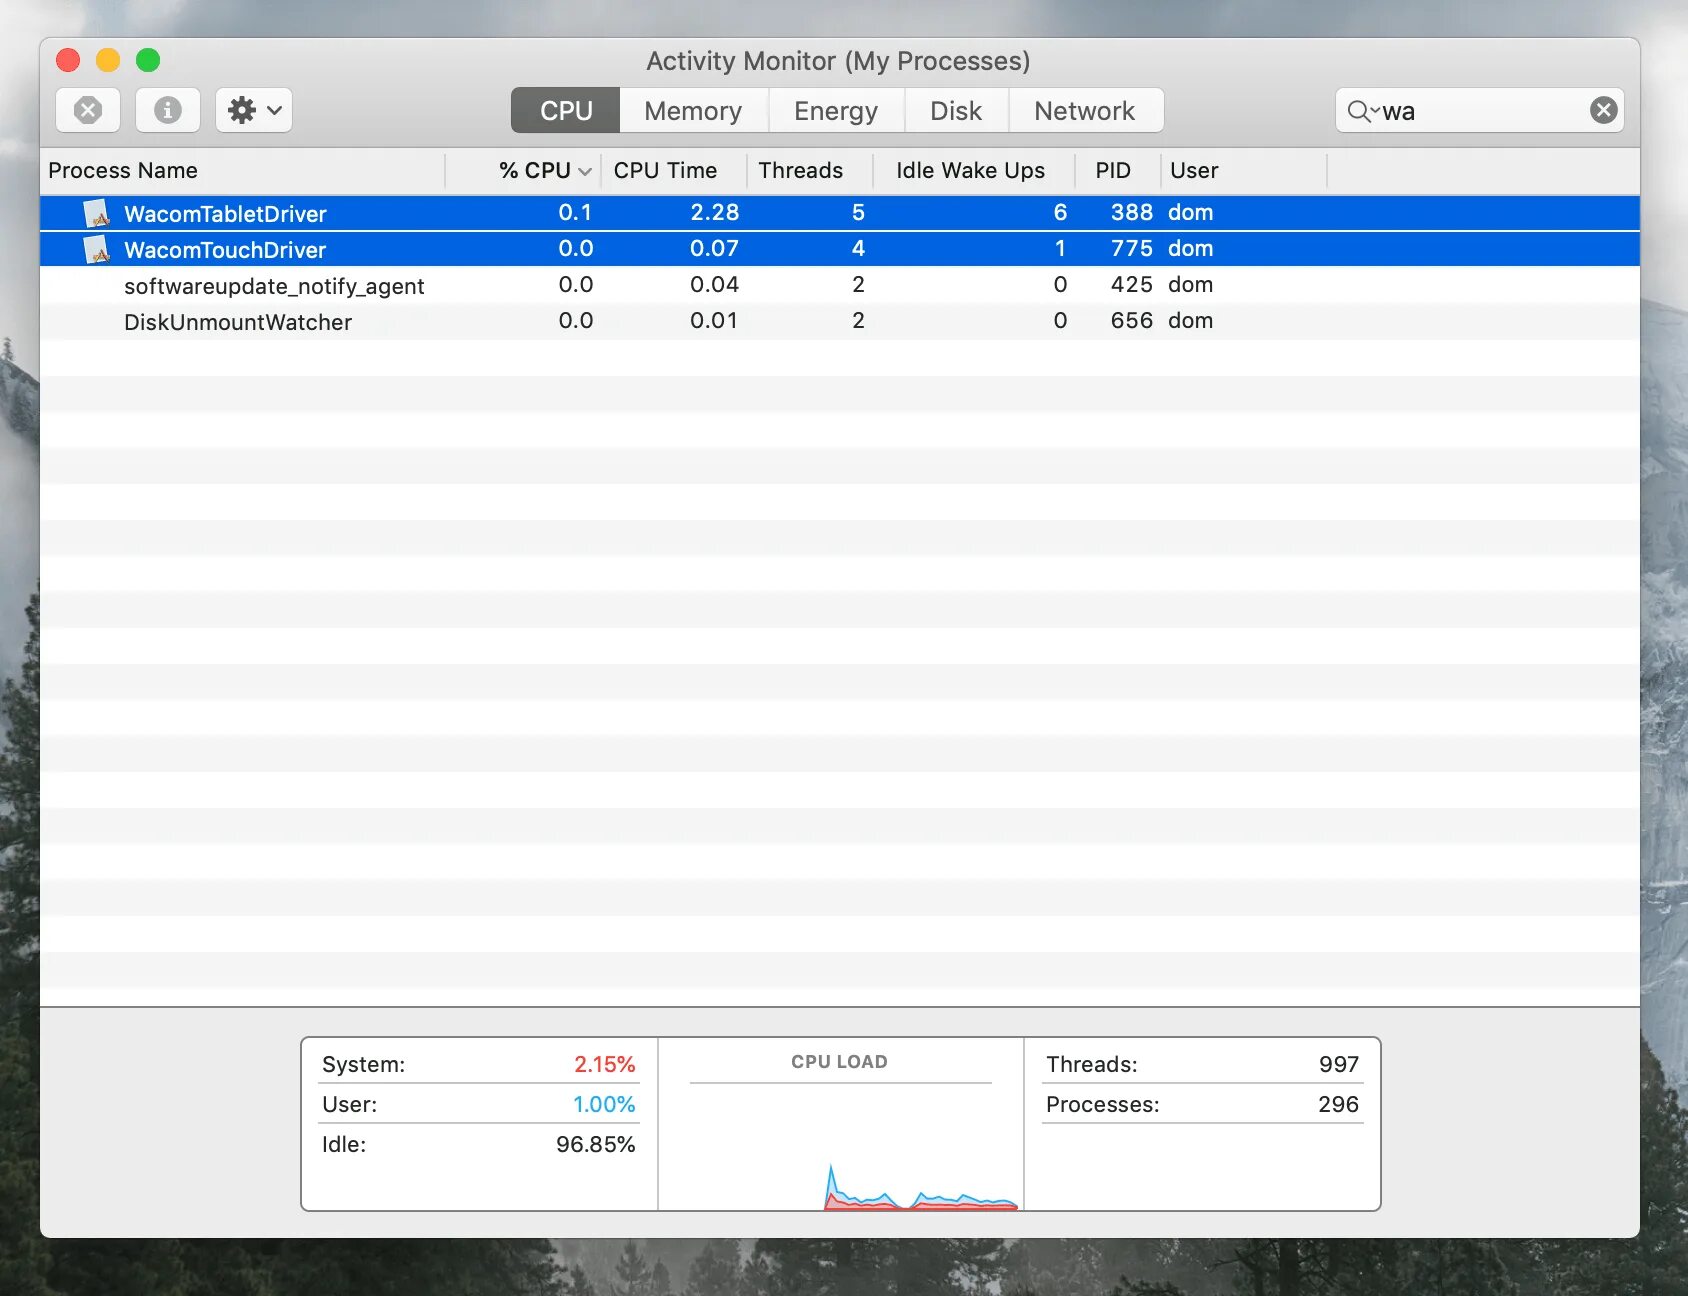Click the Processes 296 total
The height and width of the screenshot is (1296, 1688).
pyautogui.click(x=1202, y=1104)
